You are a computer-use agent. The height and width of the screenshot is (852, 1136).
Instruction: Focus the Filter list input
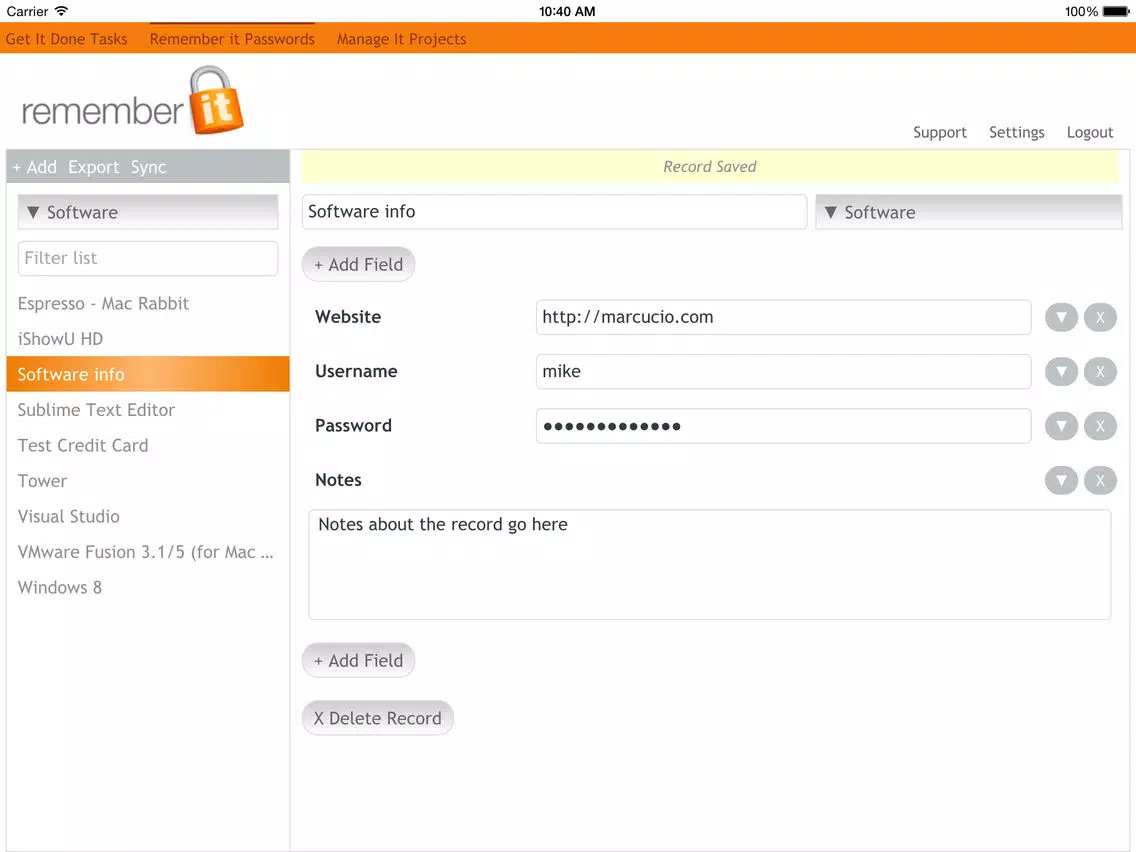(x=148, y=259)
